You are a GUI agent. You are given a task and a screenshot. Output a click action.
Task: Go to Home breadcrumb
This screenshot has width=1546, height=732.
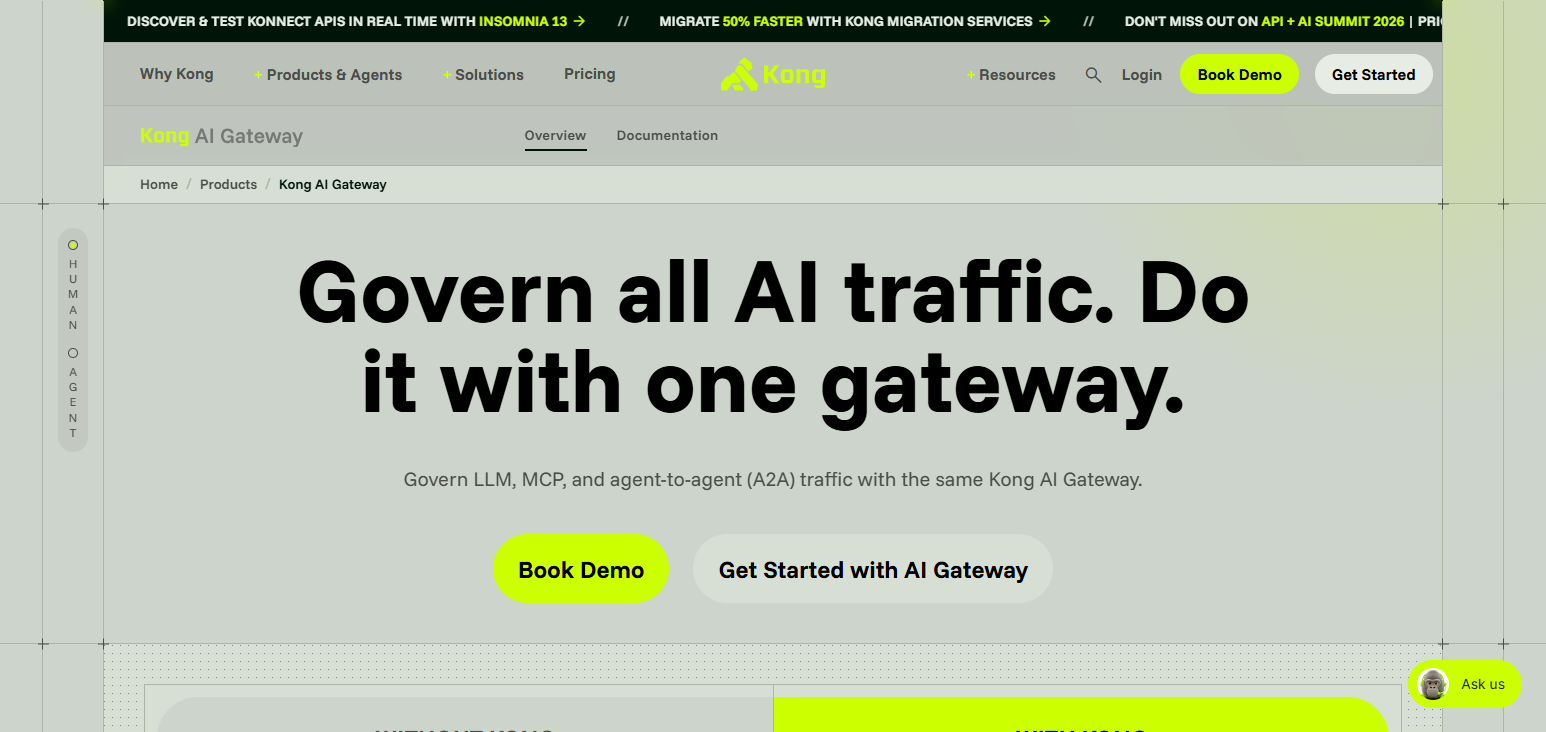coord(159,185)
